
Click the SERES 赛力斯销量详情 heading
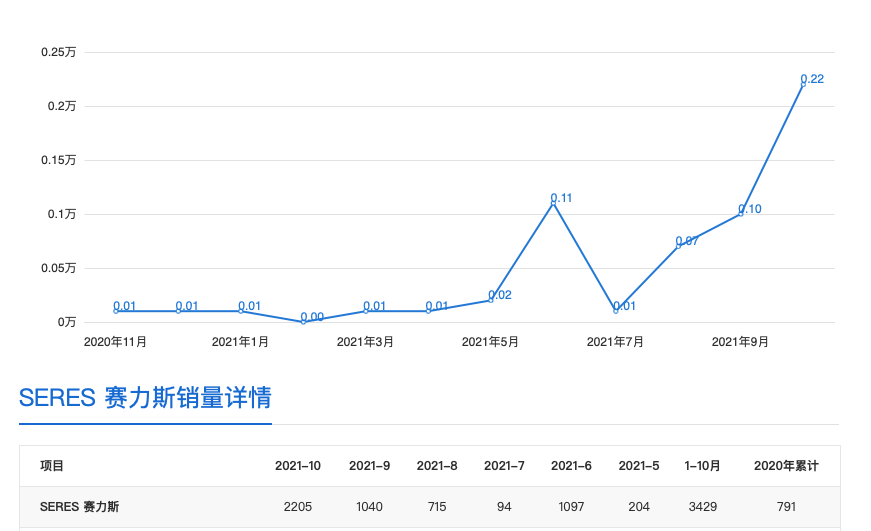click(146, 398)
